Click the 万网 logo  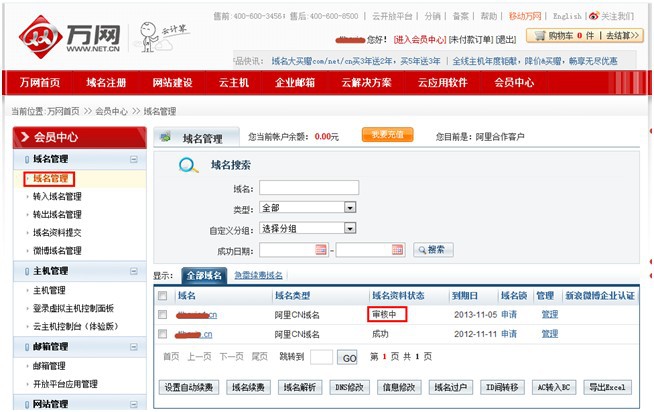(70, 37)
